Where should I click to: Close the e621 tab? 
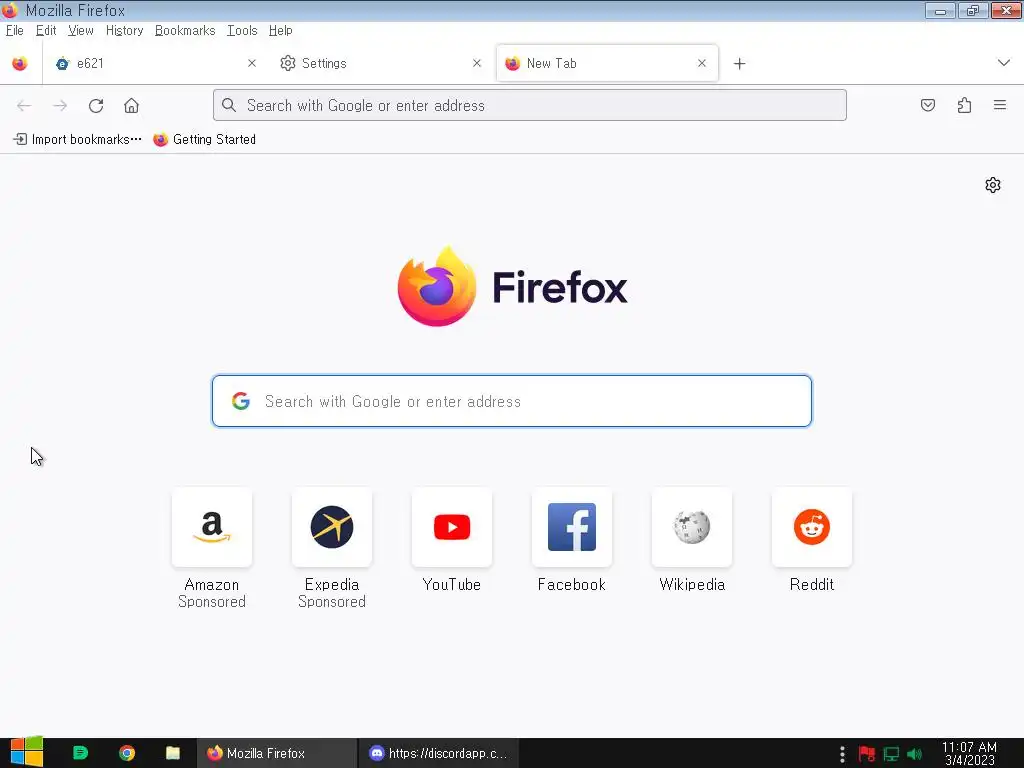[x=252, y=63]
